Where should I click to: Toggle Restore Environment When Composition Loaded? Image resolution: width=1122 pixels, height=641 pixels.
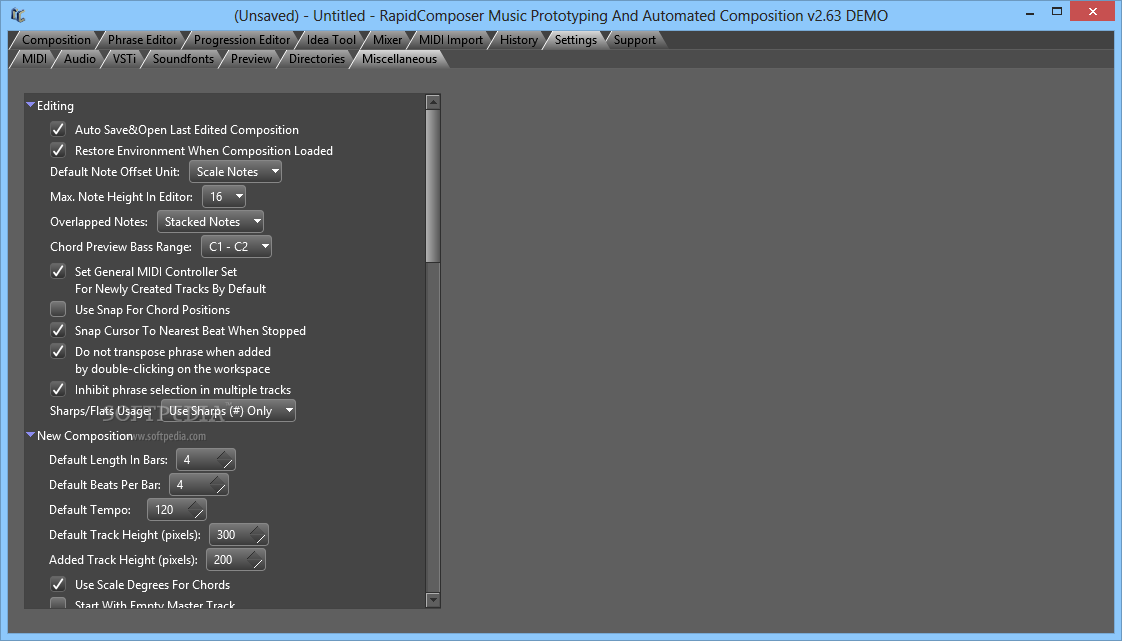pos(58,150)
